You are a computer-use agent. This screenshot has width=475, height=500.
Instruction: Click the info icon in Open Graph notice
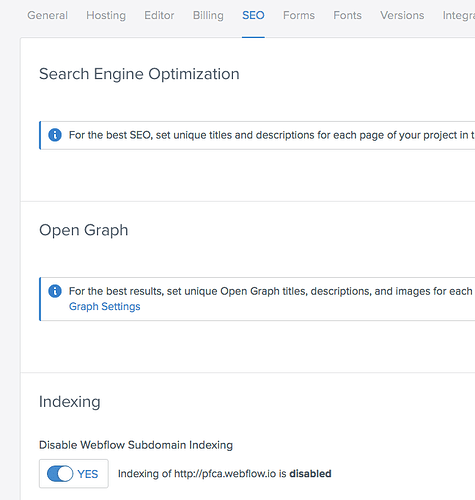(55, 291)
